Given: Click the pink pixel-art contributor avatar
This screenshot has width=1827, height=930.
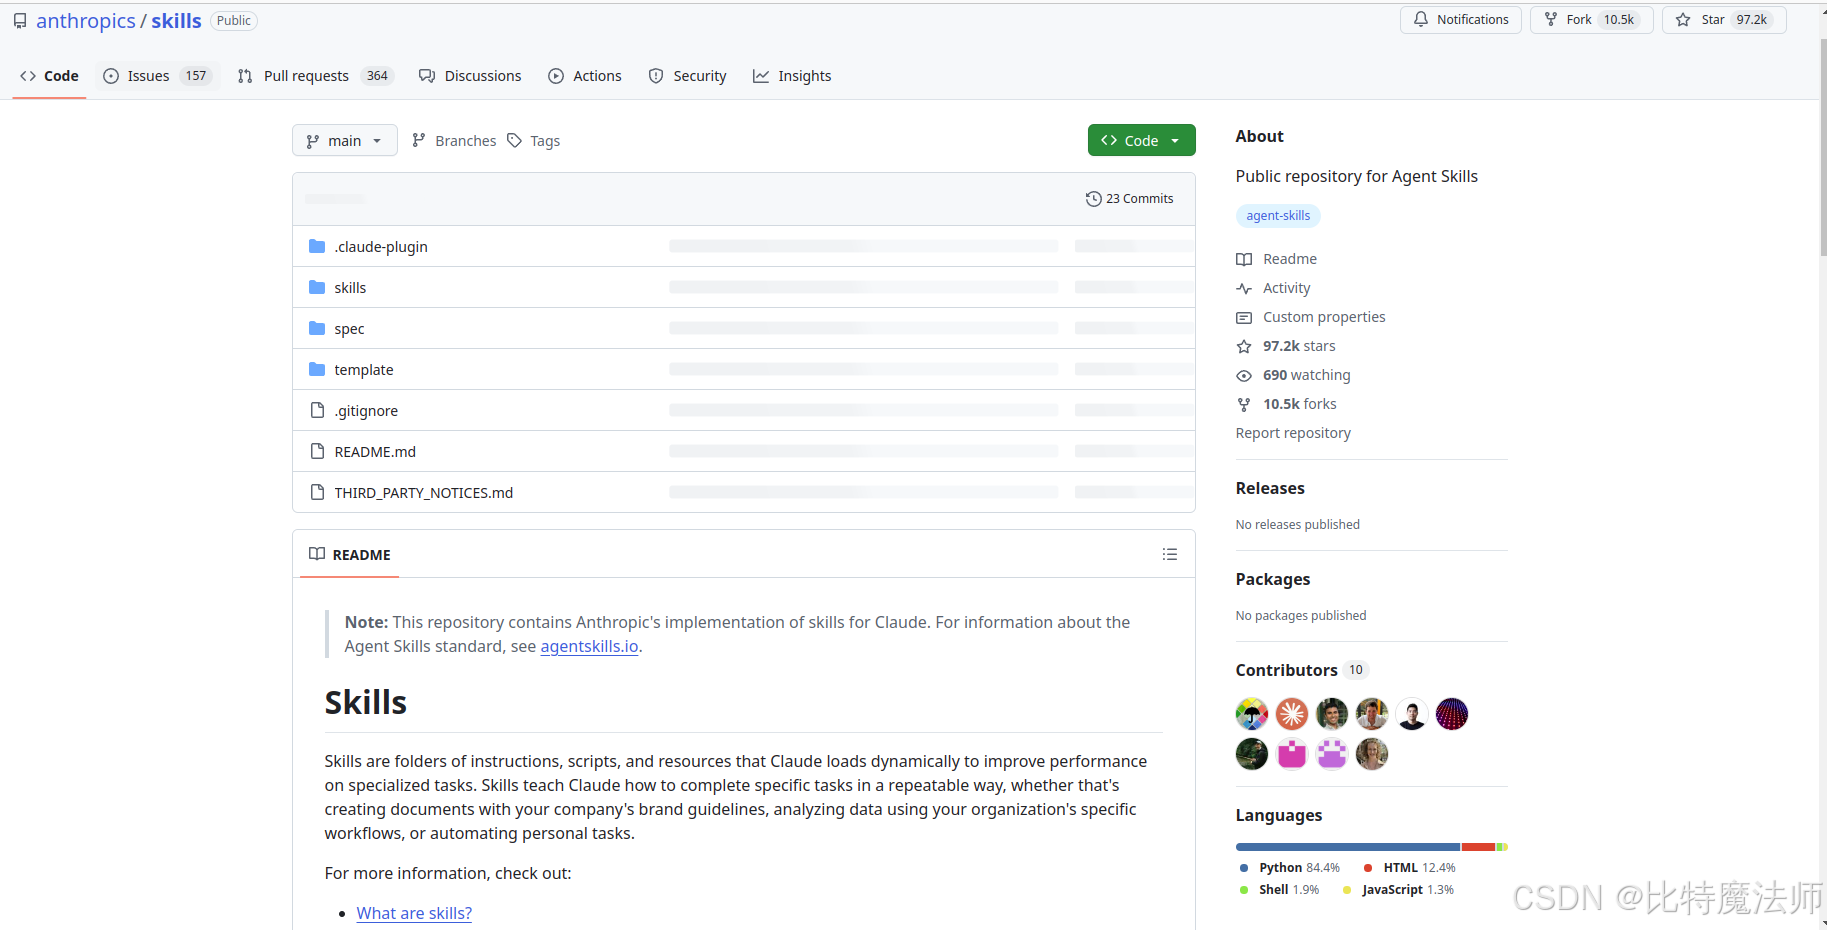Looking at the screenshot, I should coord(1292,754).
